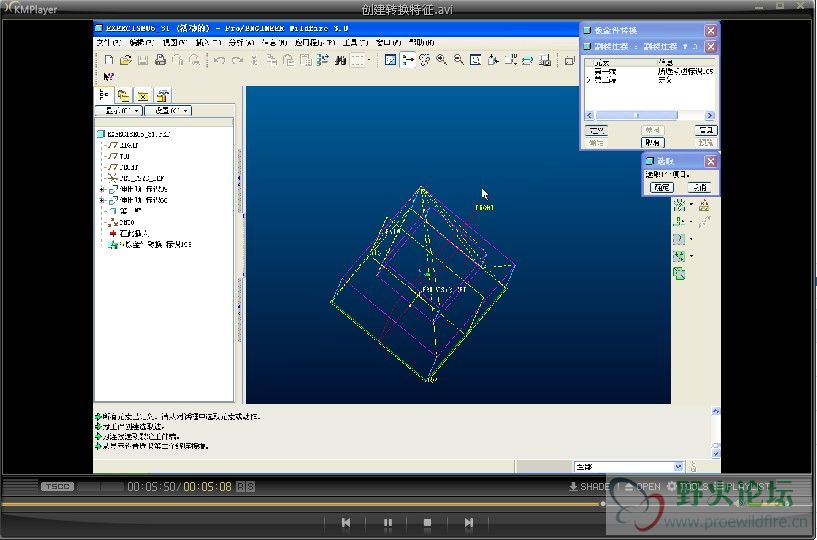
Task: Open the Edit menu
Action: pos(141,42)
